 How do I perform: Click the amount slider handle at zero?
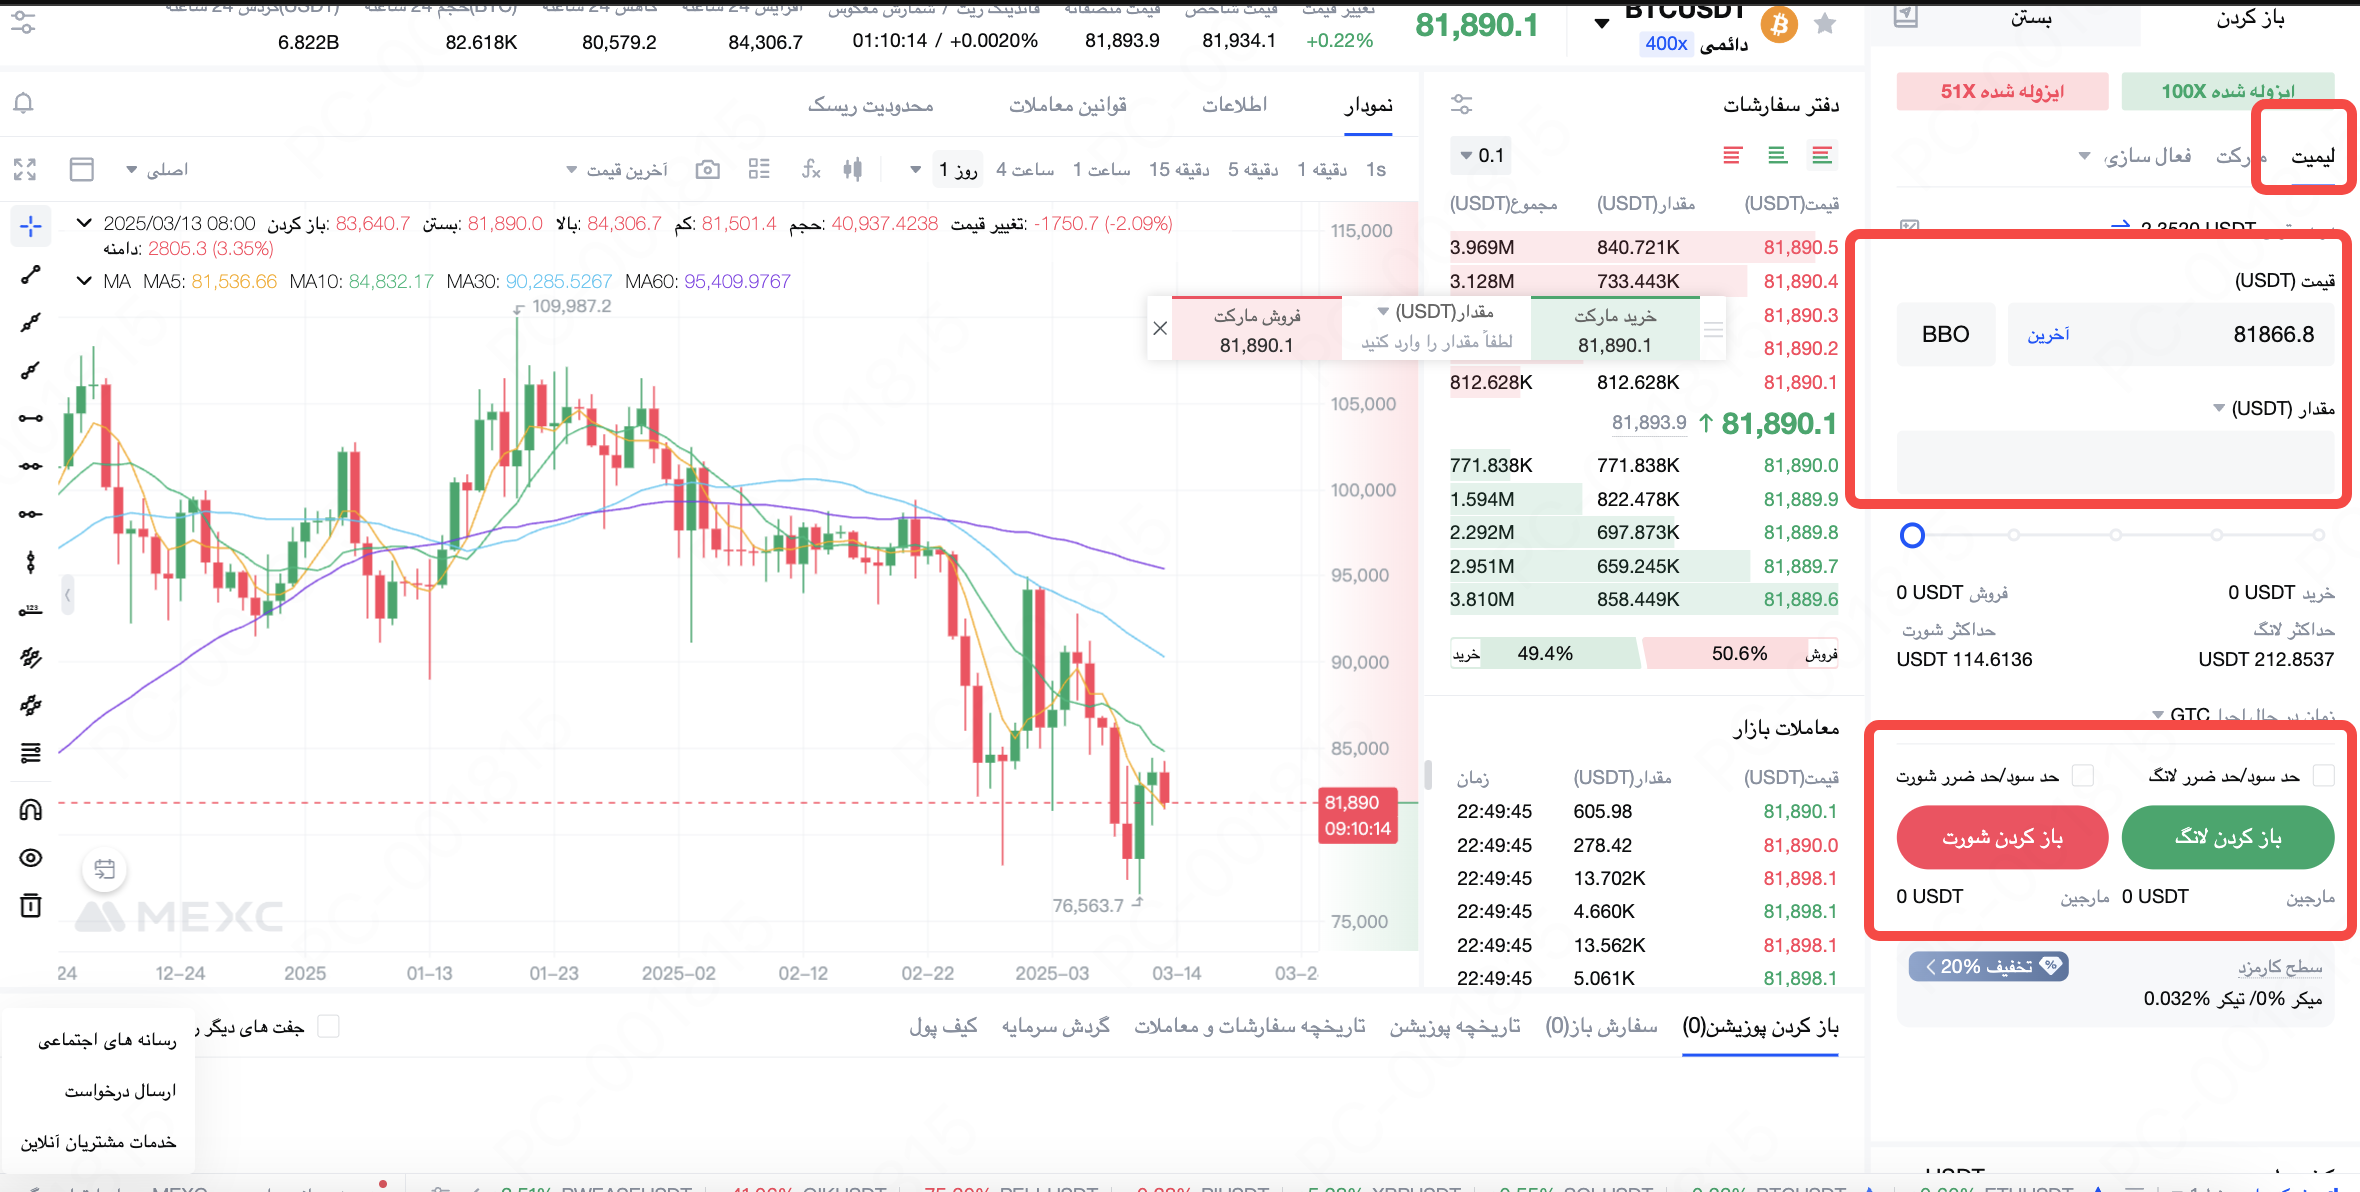point(1912,535)
